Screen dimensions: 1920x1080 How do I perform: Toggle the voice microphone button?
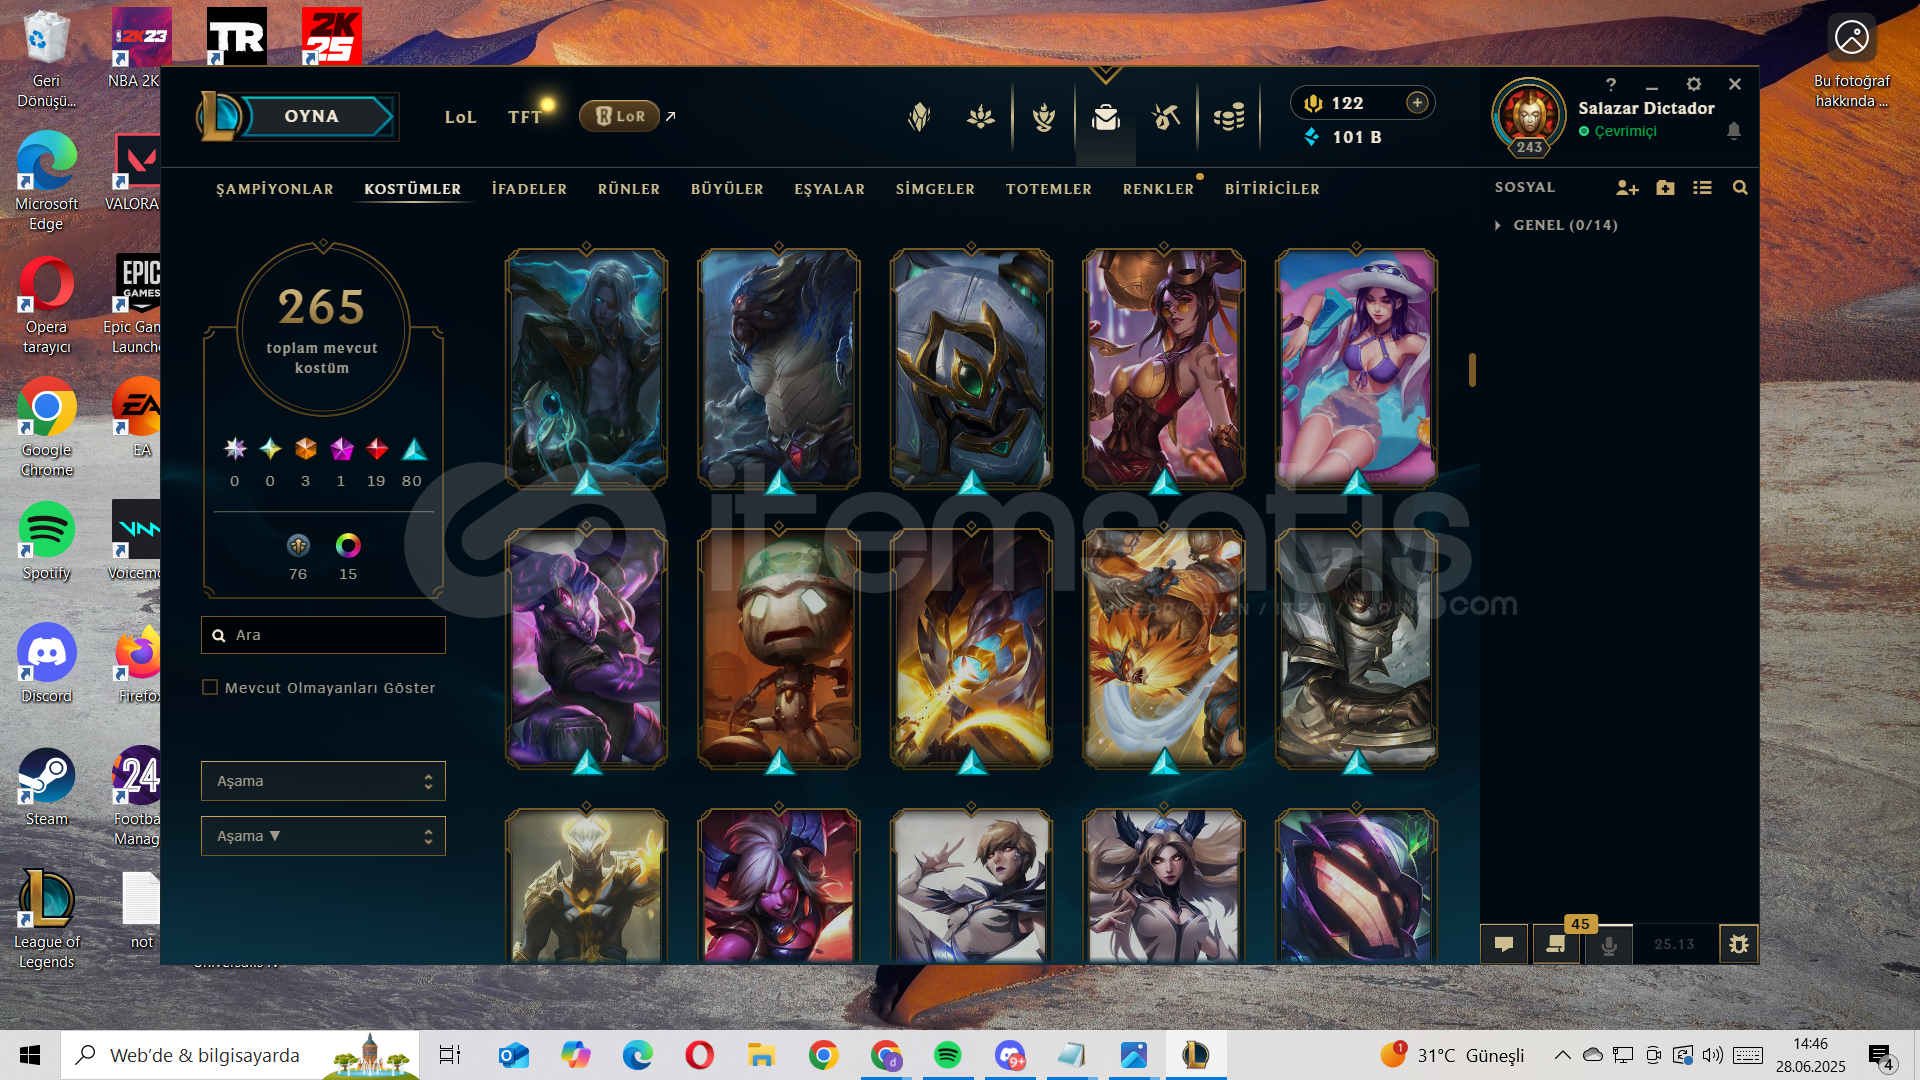click(x=1609, y=944)
